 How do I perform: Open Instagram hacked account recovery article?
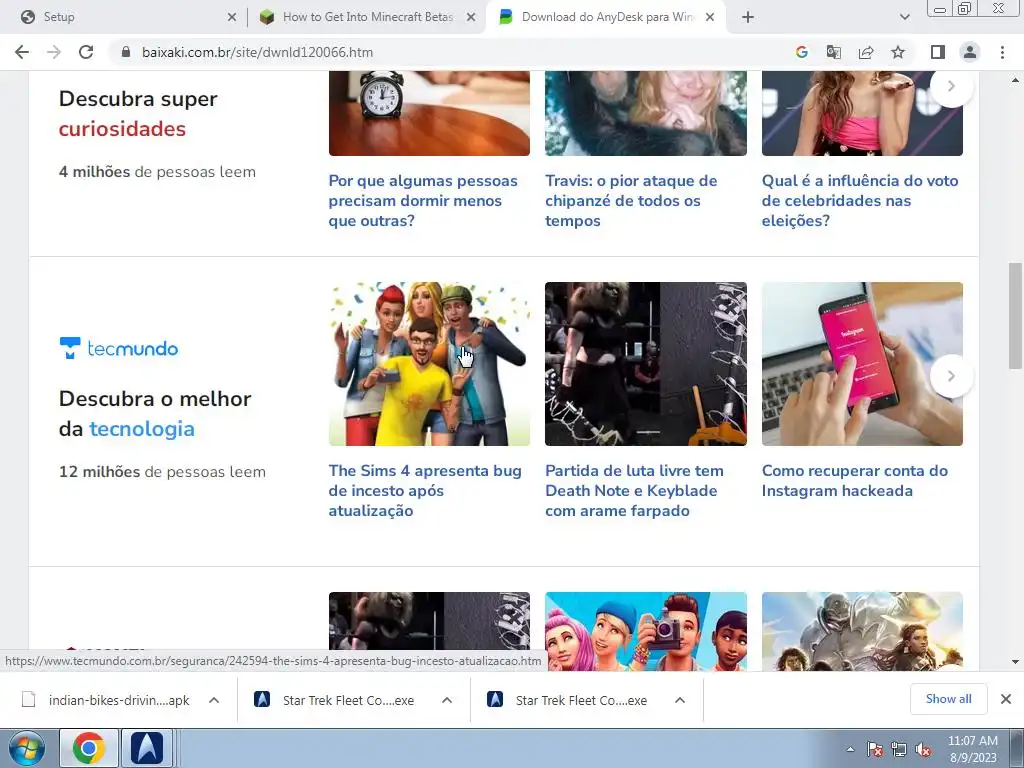tap(855, 481)
